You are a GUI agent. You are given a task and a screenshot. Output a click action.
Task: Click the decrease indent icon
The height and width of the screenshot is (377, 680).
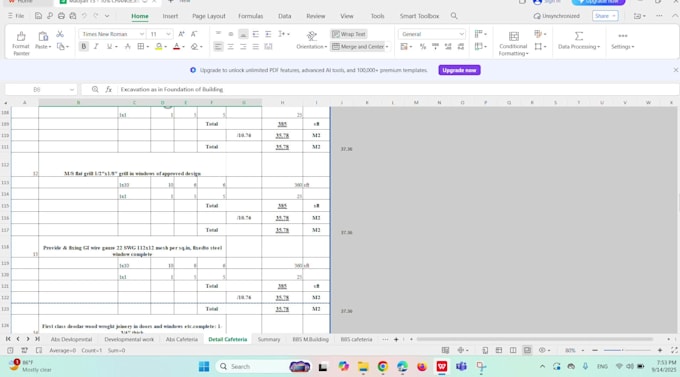pos(255,34)
